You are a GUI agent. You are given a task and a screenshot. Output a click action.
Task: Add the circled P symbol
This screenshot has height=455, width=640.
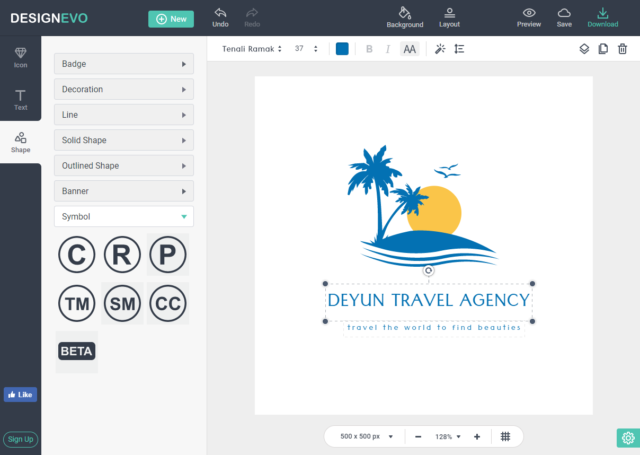(168, 255)
